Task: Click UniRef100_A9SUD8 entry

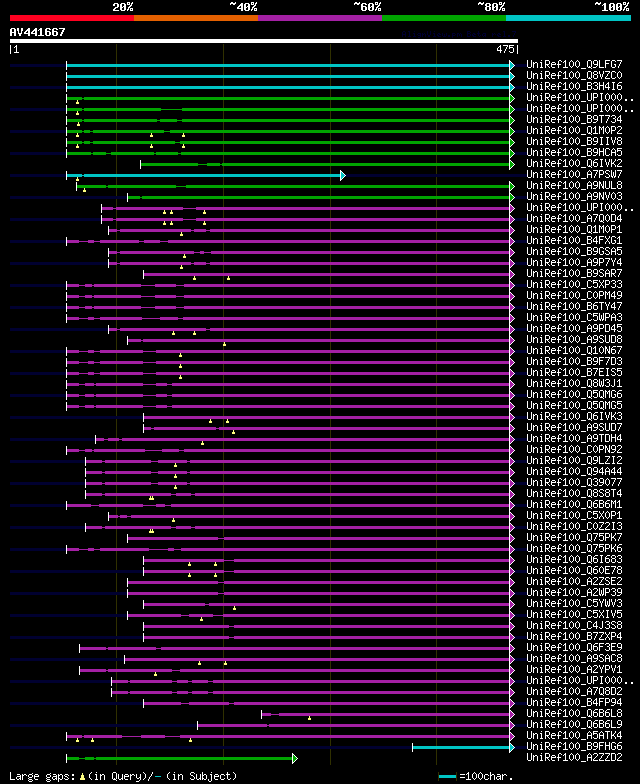Action: click(574, 340)
